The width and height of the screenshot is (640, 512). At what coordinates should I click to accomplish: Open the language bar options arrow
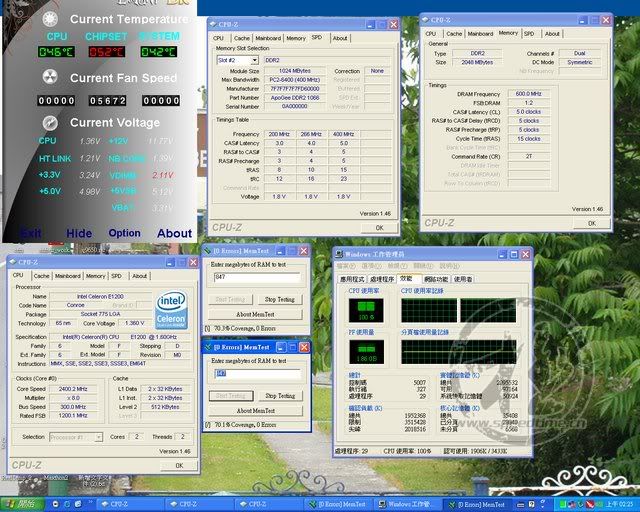click(x=542, y=509)
